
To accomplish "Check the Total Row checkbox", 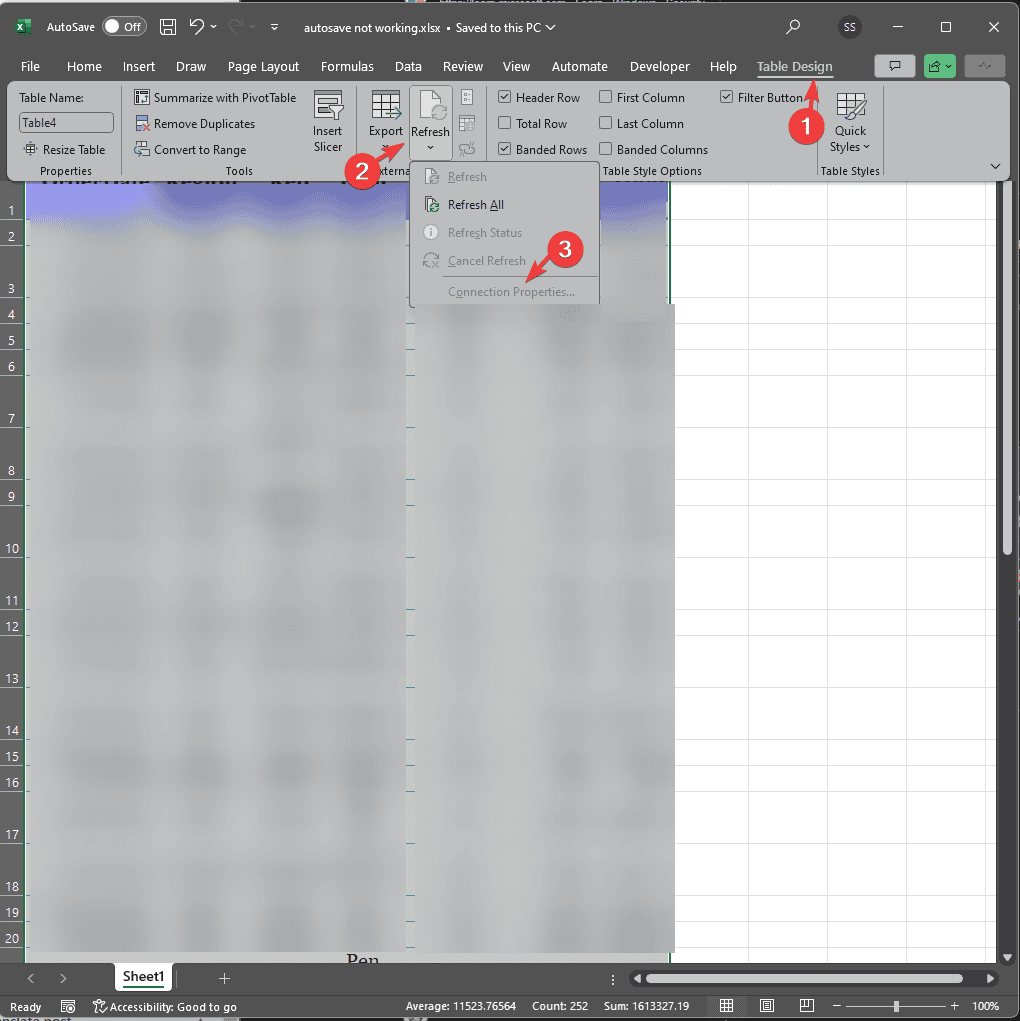I will (504, 122).
